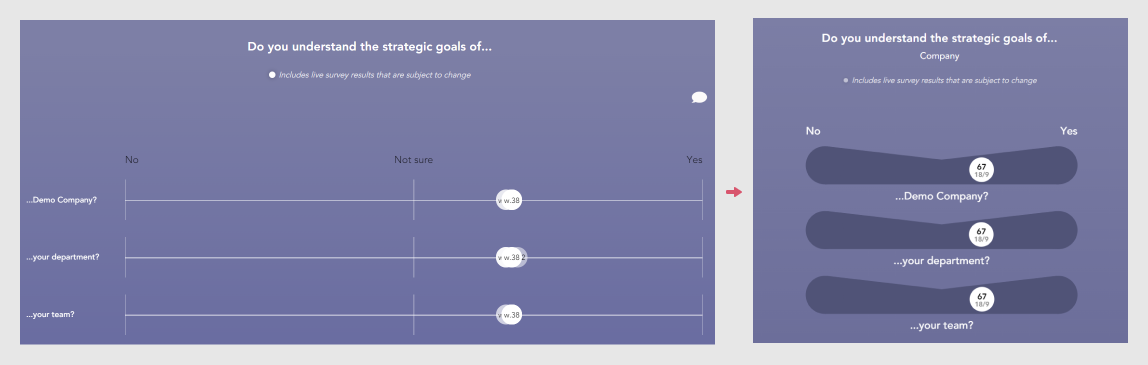This screenshot has height=365, width=1148.
Task: Click the red arrow between panels
Action: pyautogui.click(x=734, y=192)
